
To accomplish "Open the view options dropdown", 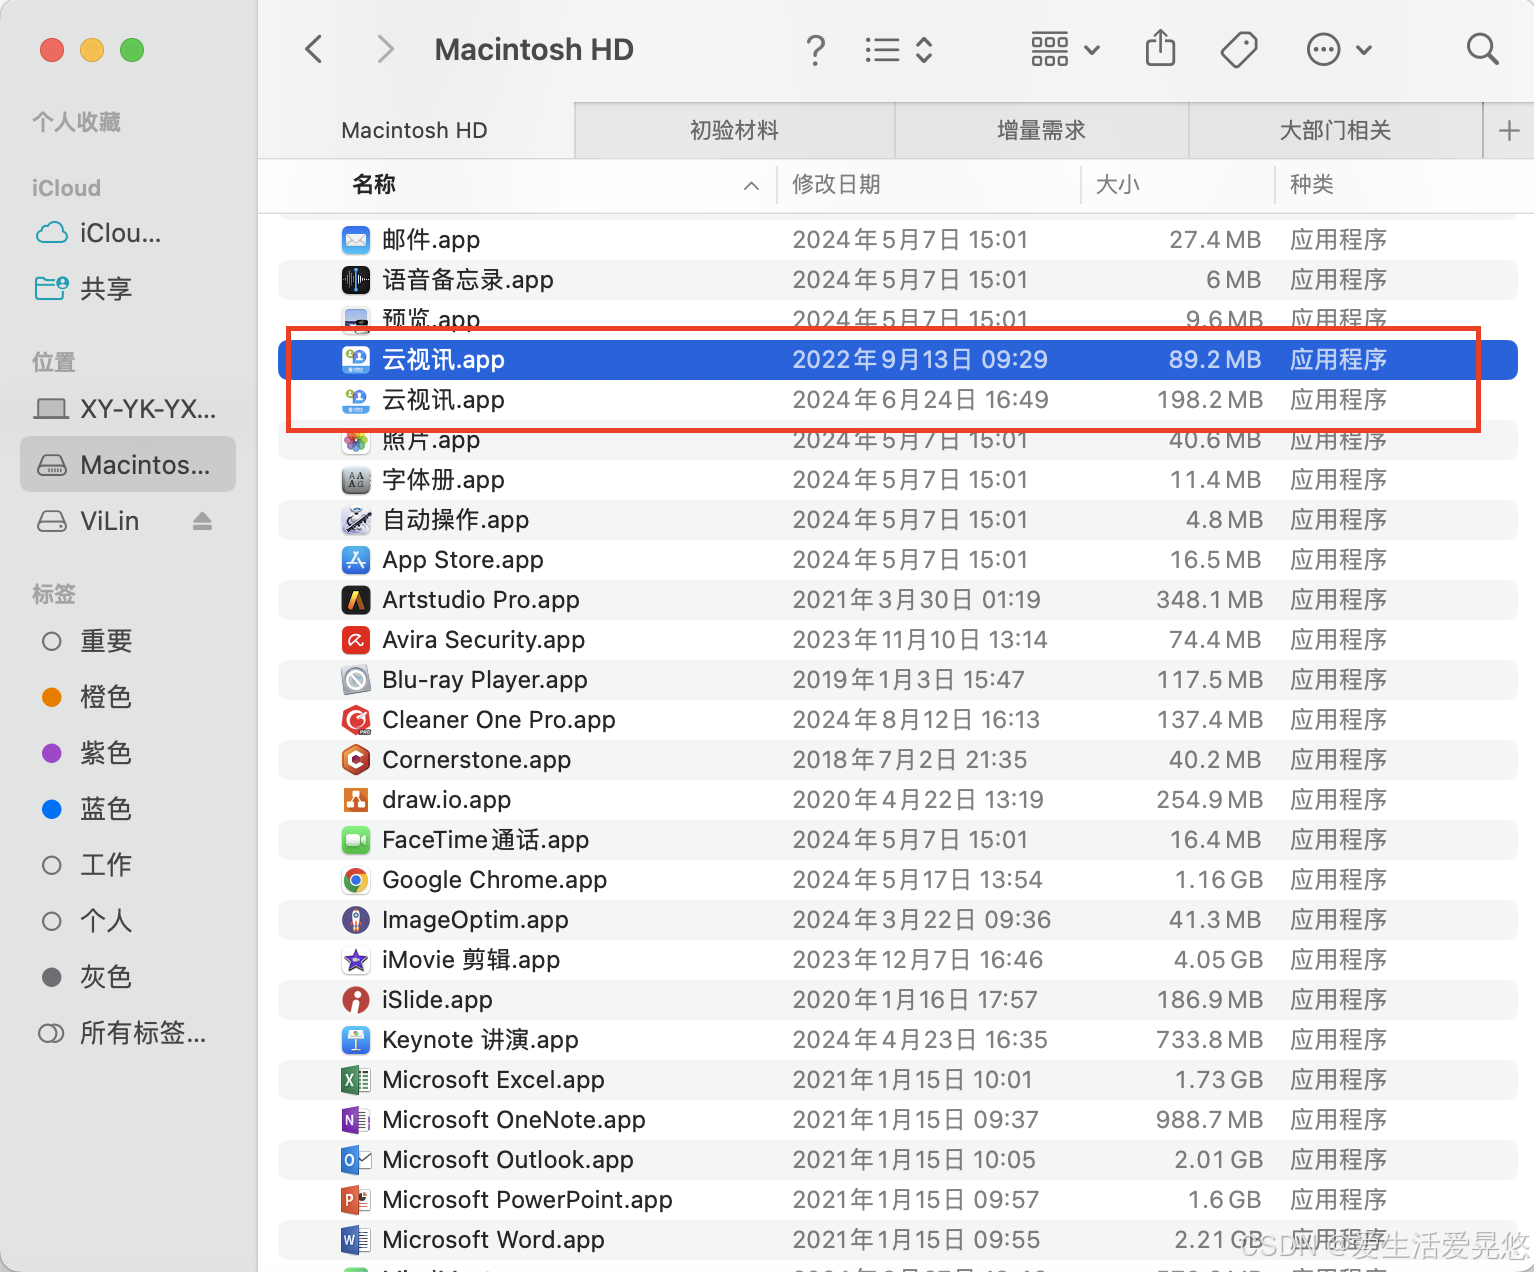I will 897,49.
